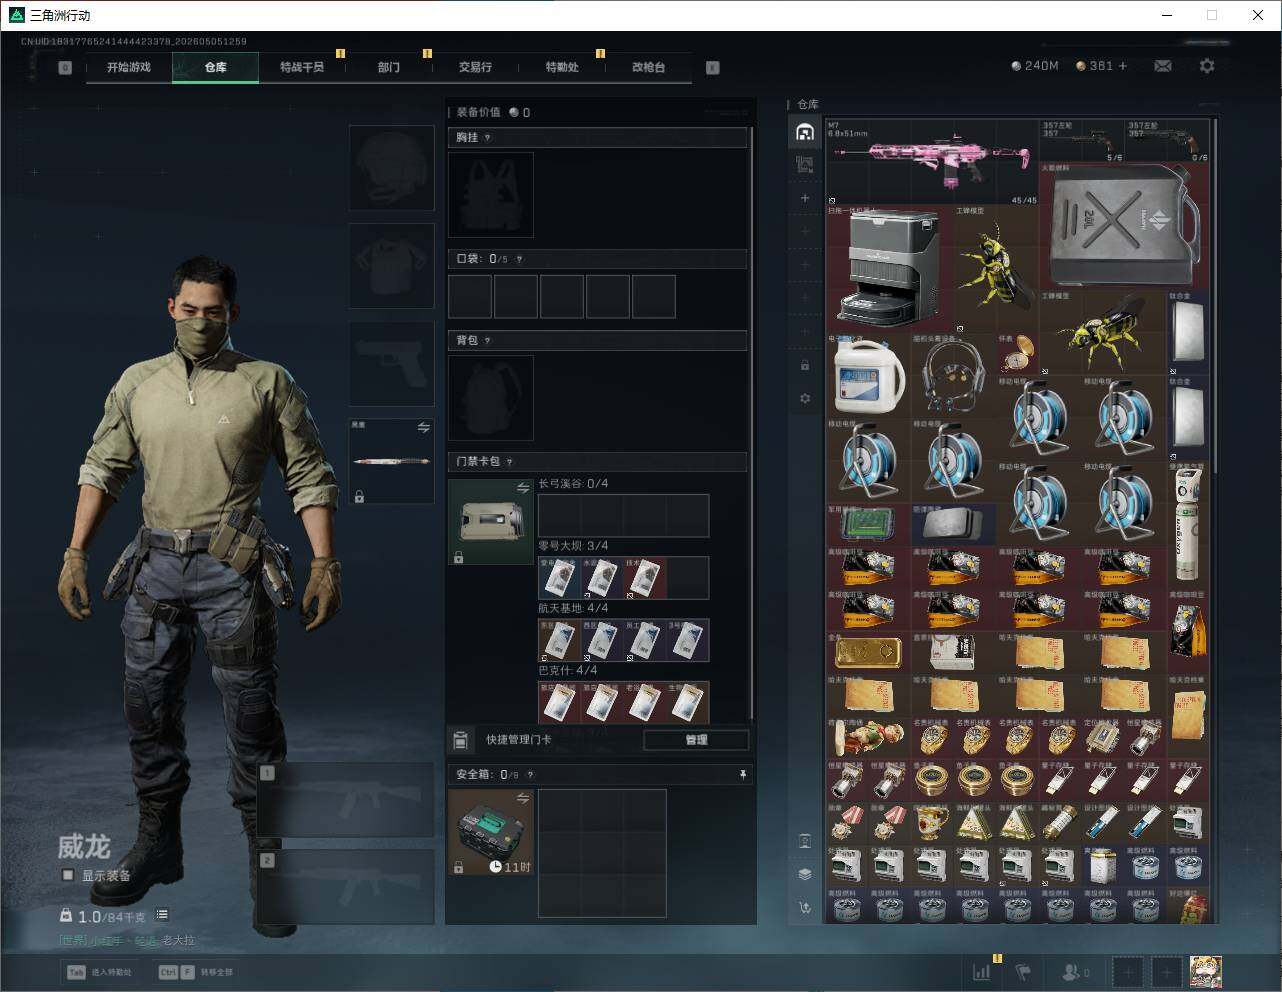
Task: Open the player avatar in bottom right
Action: [1205, 971]
